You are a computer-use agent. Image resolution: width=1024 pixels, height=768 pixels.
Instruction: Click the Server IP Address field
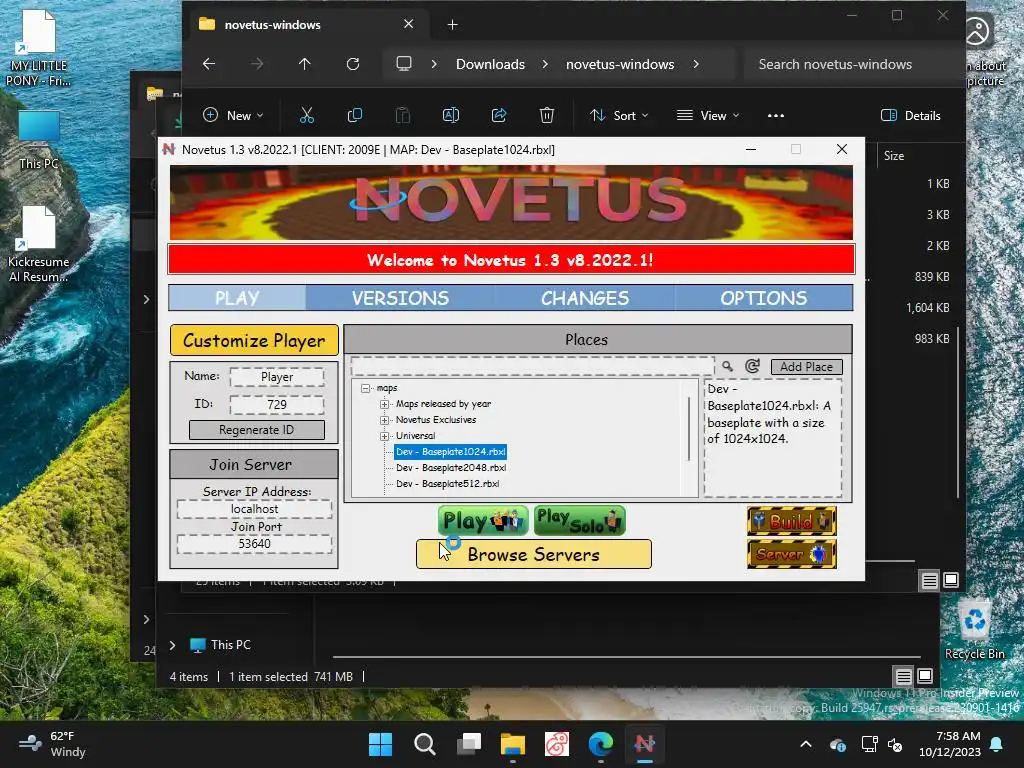point(255,509)
